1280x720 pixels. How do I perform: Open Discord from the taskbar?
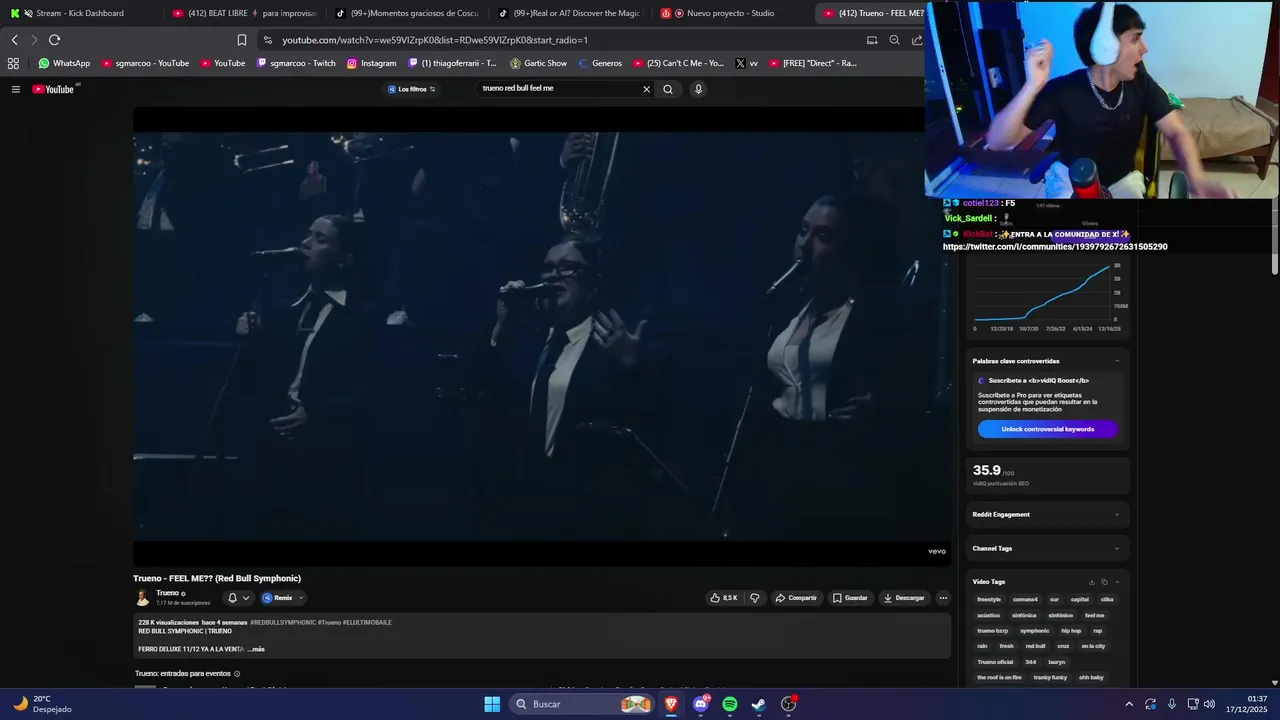point(701,704)
